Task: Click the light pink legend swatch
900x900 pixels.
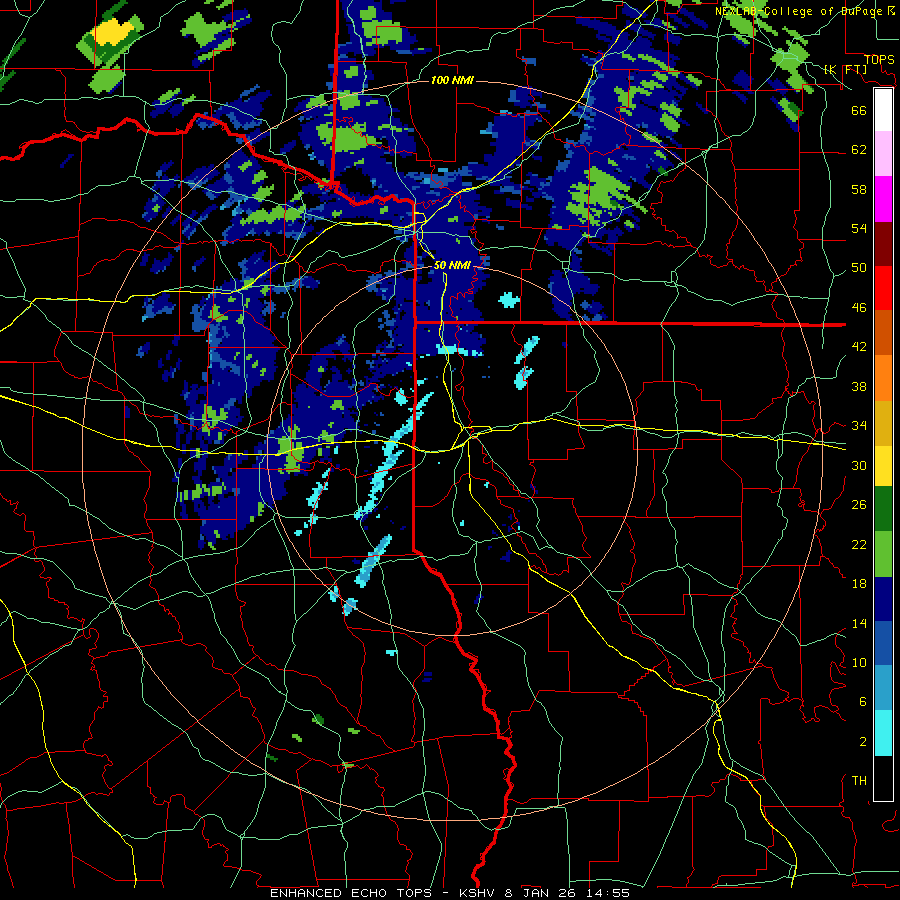Action: tap(883, 154)
